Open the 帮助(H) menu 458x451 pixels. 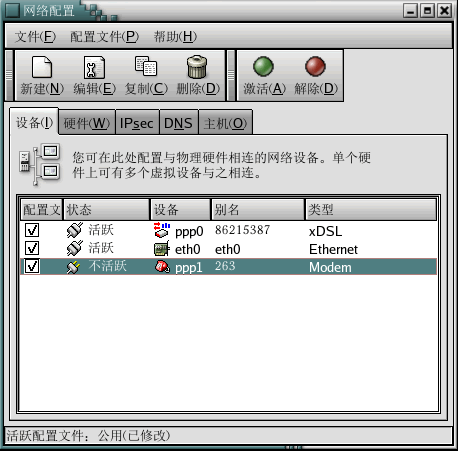coord(175,36)
